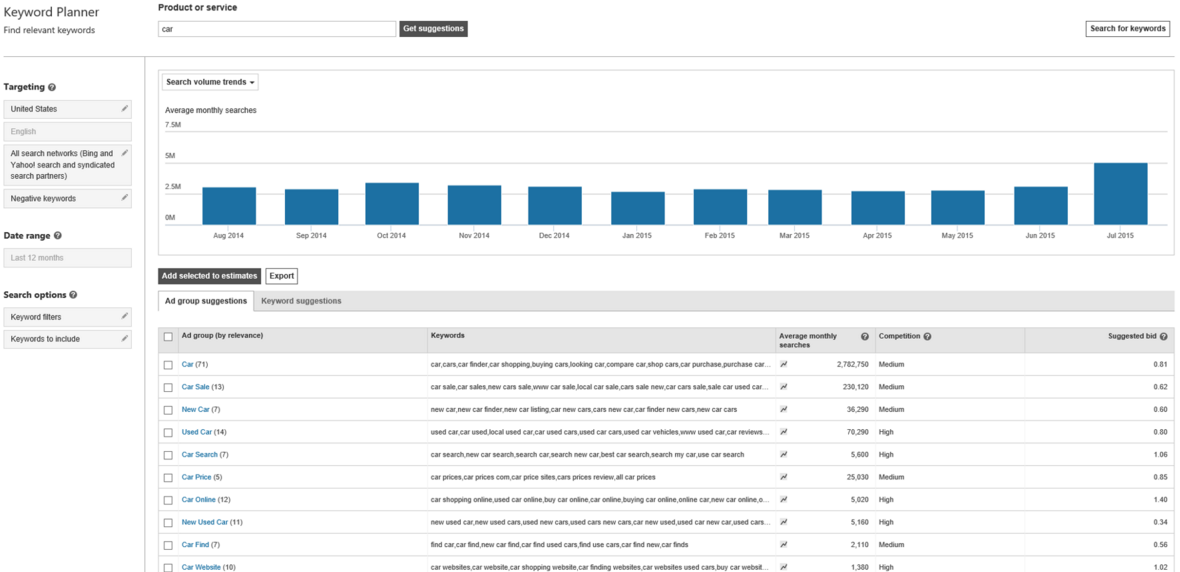Click the 230,120 monthly searches value
The width and height of the screenshot is (1180, 572).
854,387
